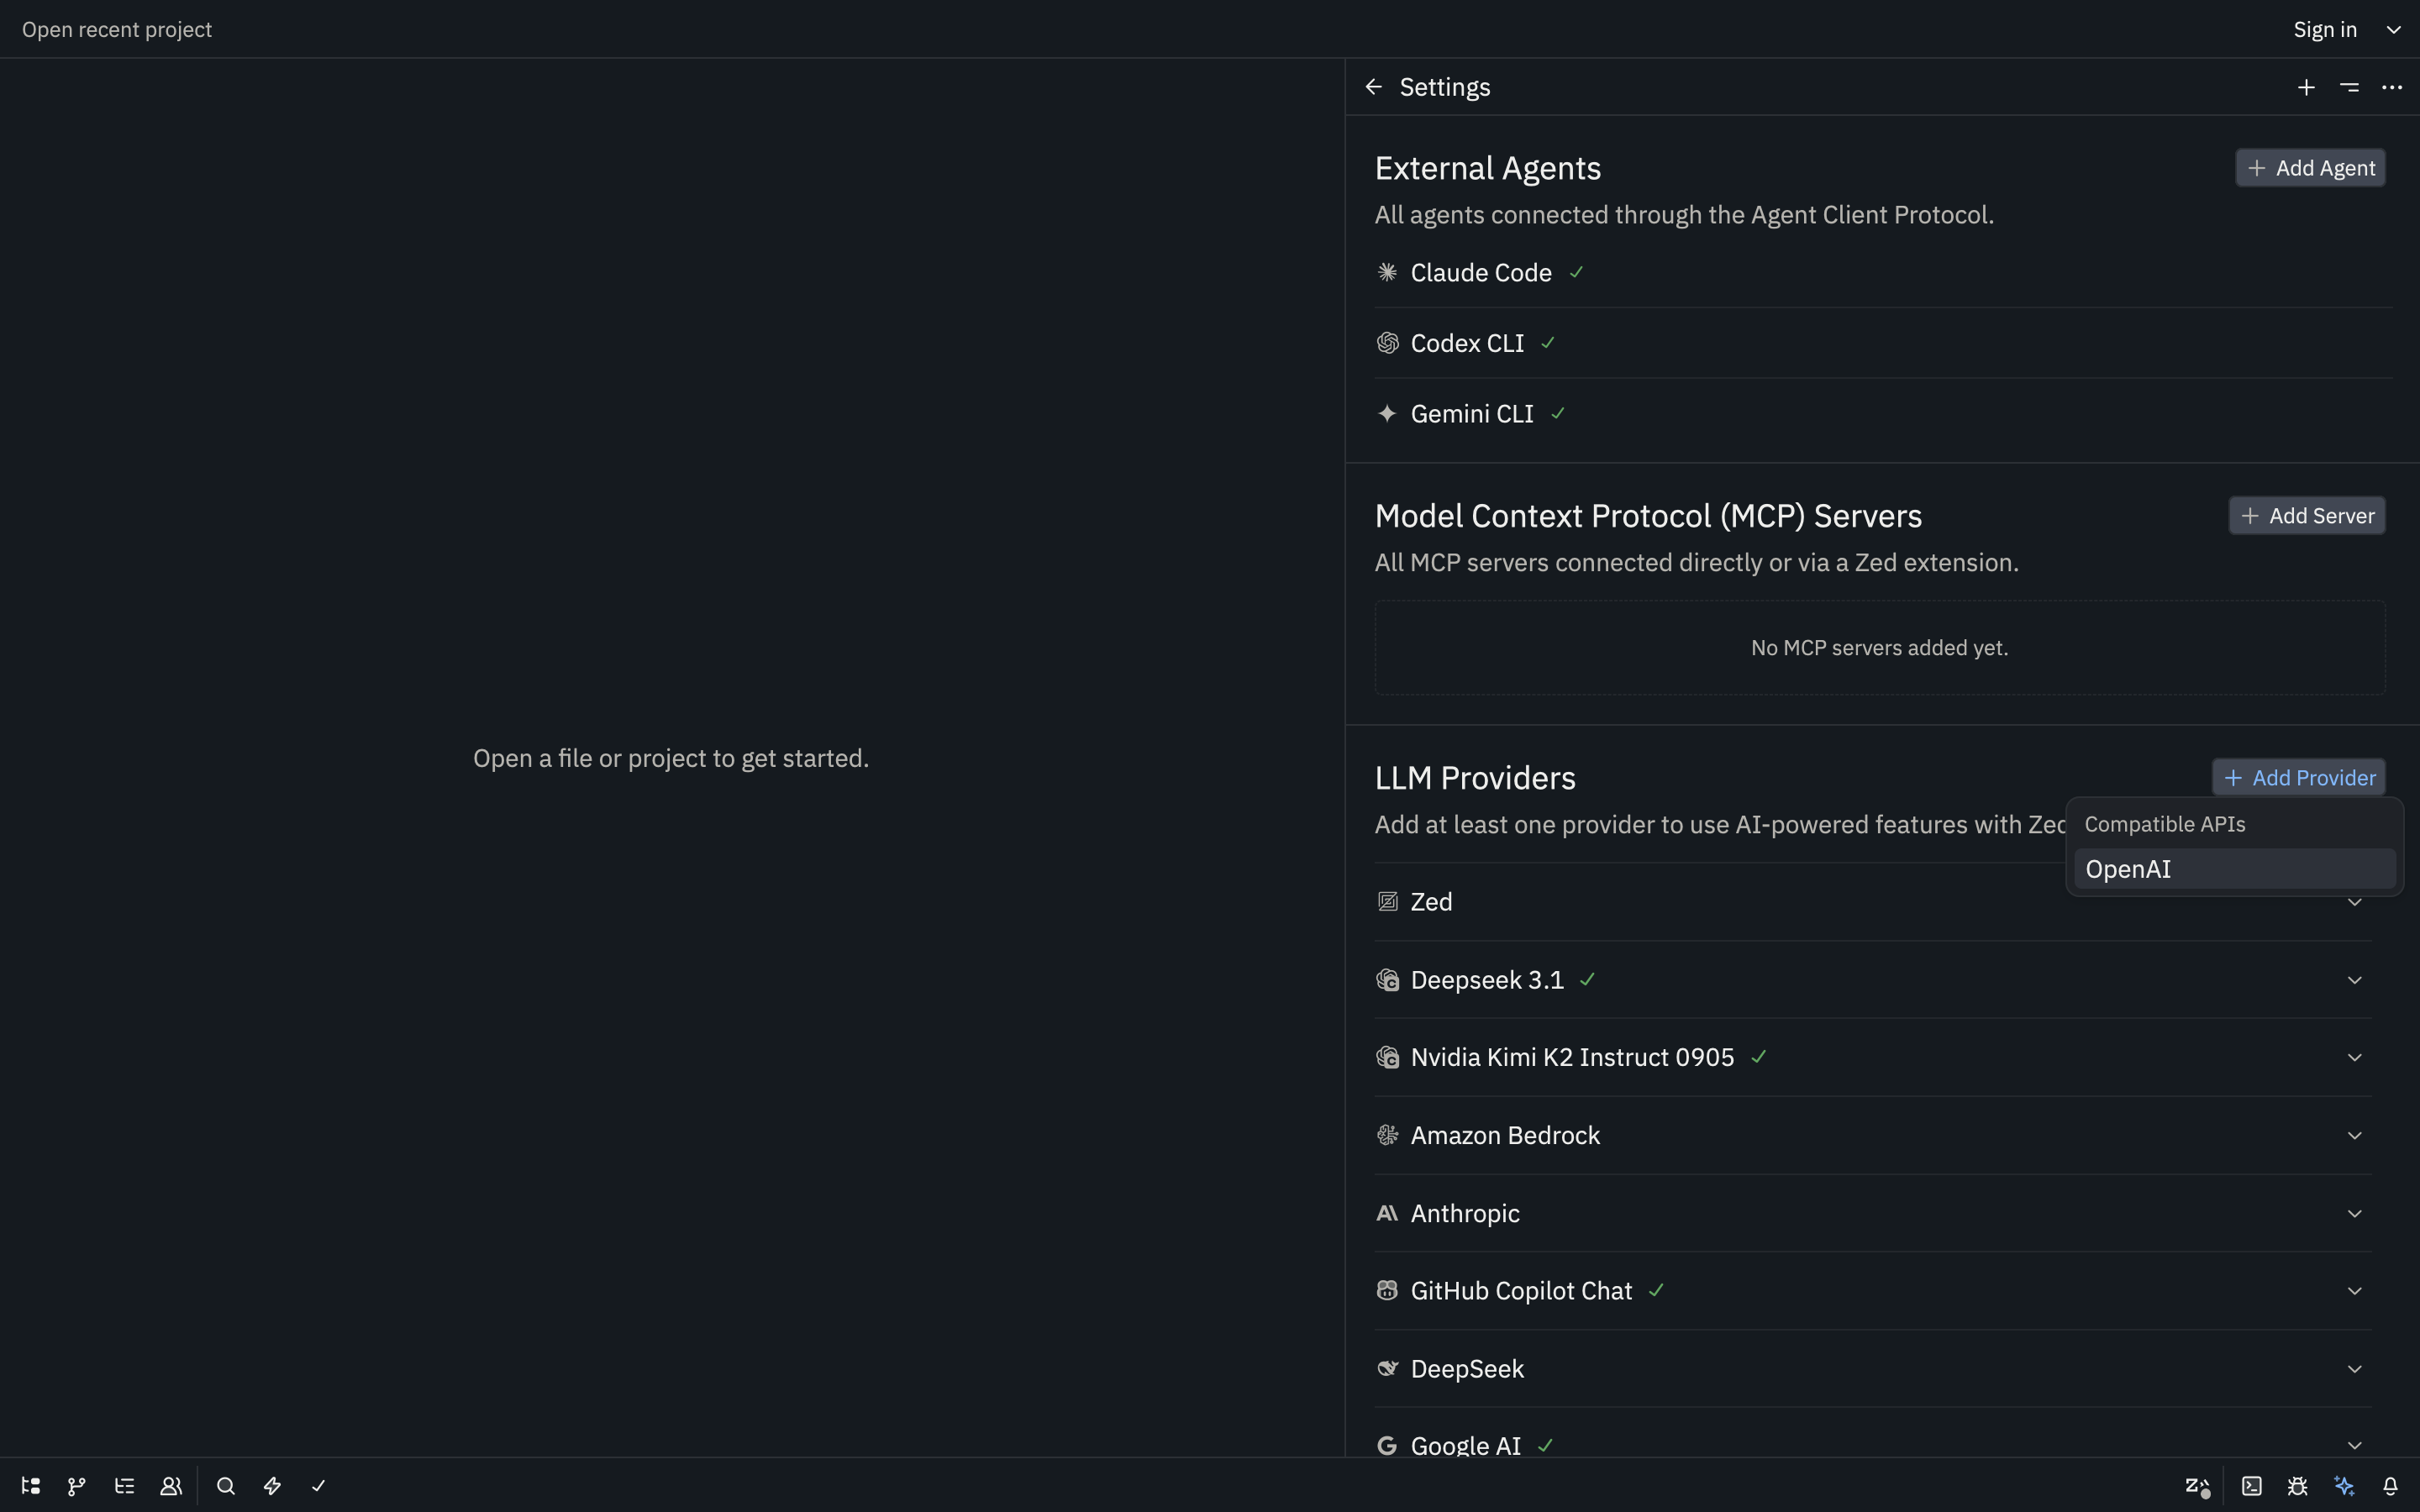Viewport: 2420px width, 1512px height.
Task: Open project search with the magnifier icon
Action: coord(225,1486)
